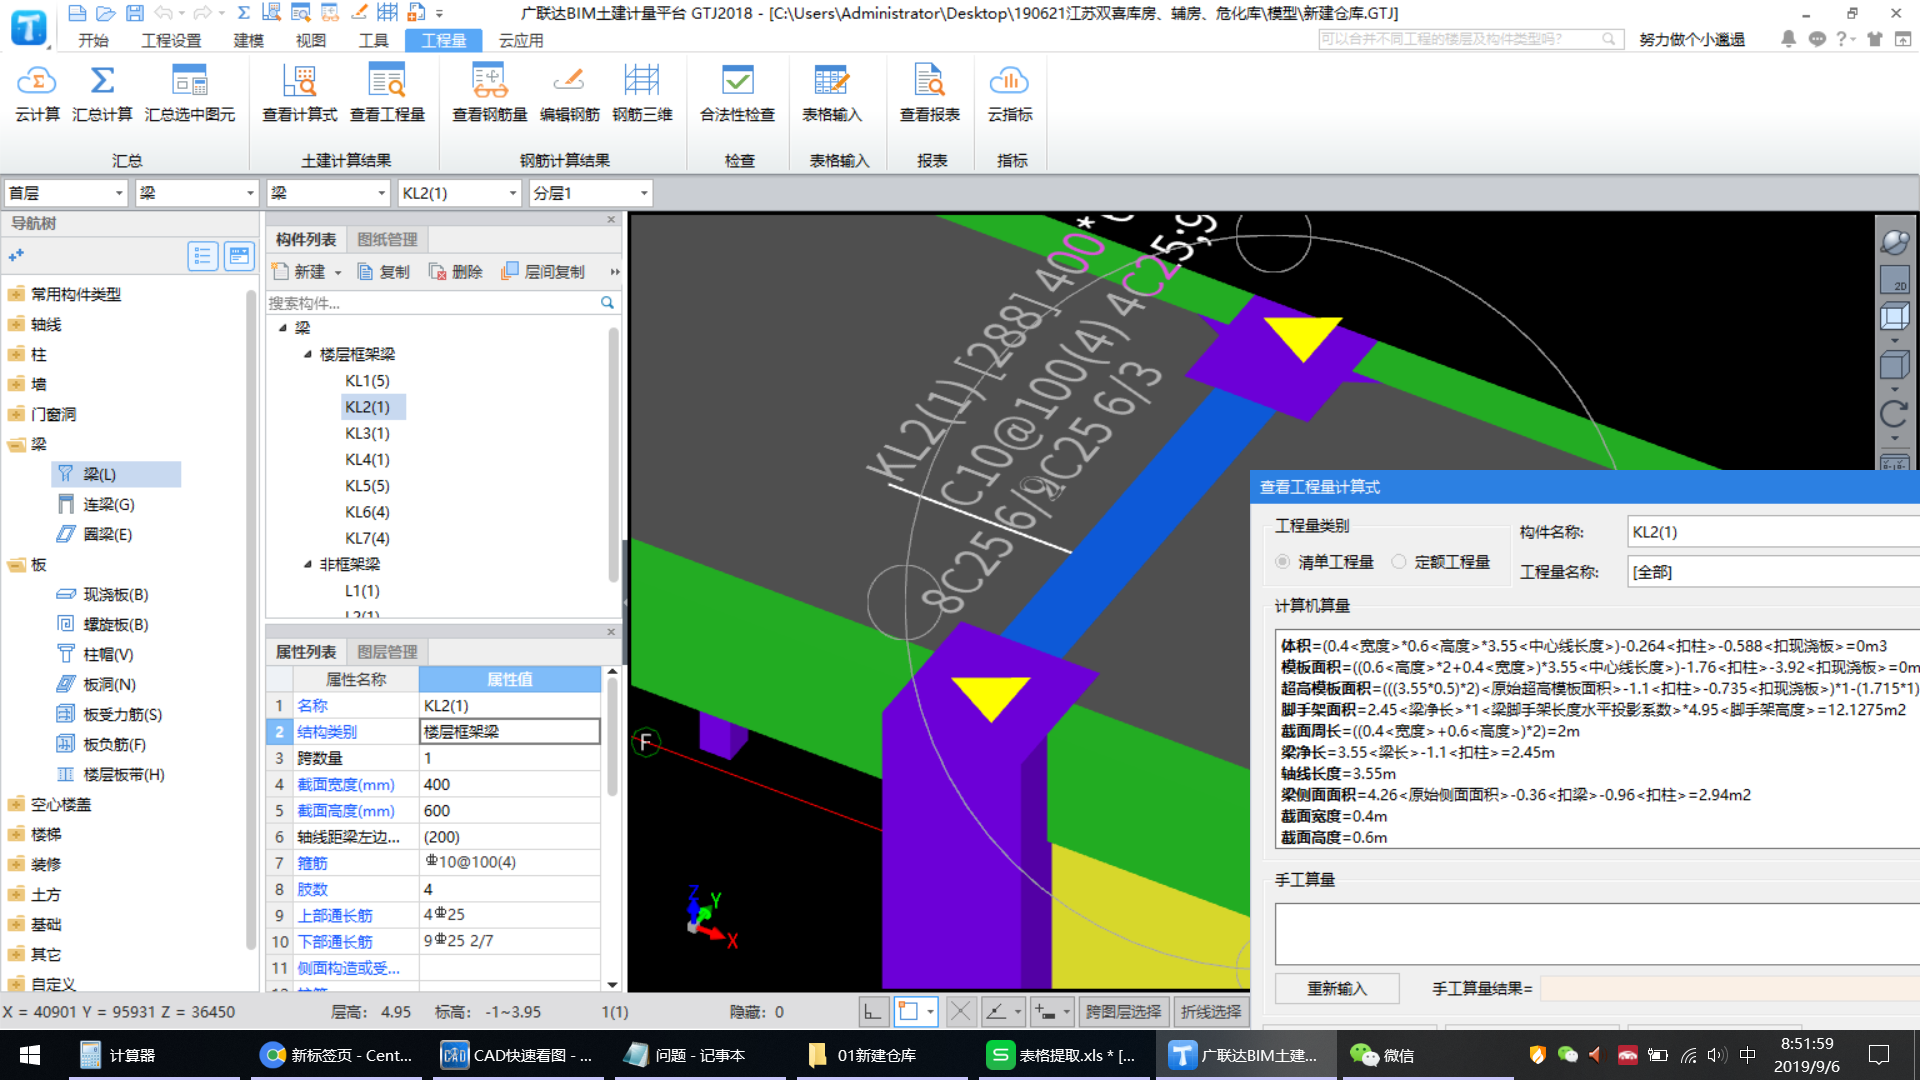Run 合法性检查 validity check

(737, 93)
